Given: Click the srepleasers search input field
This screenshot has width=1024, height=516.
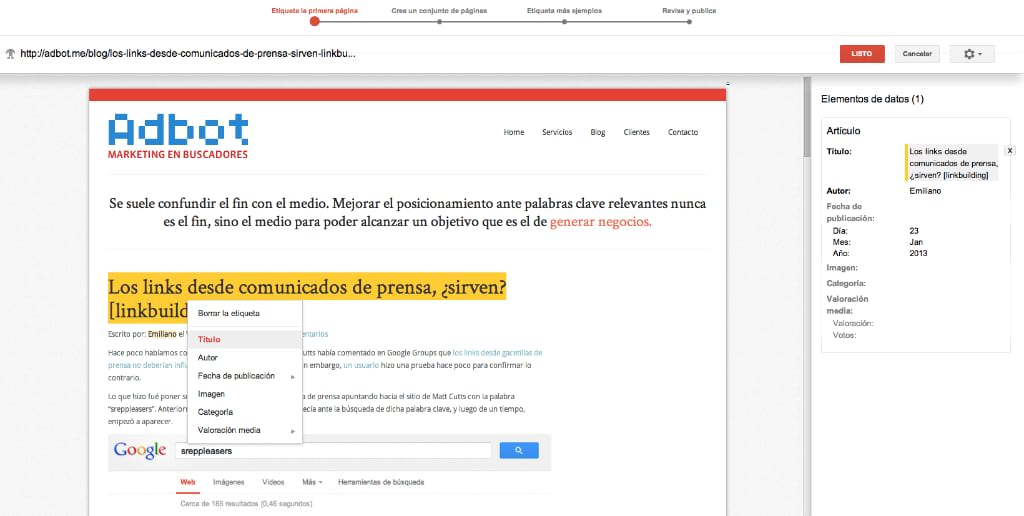Looking at the screenshot, I should tap(332, 451).
